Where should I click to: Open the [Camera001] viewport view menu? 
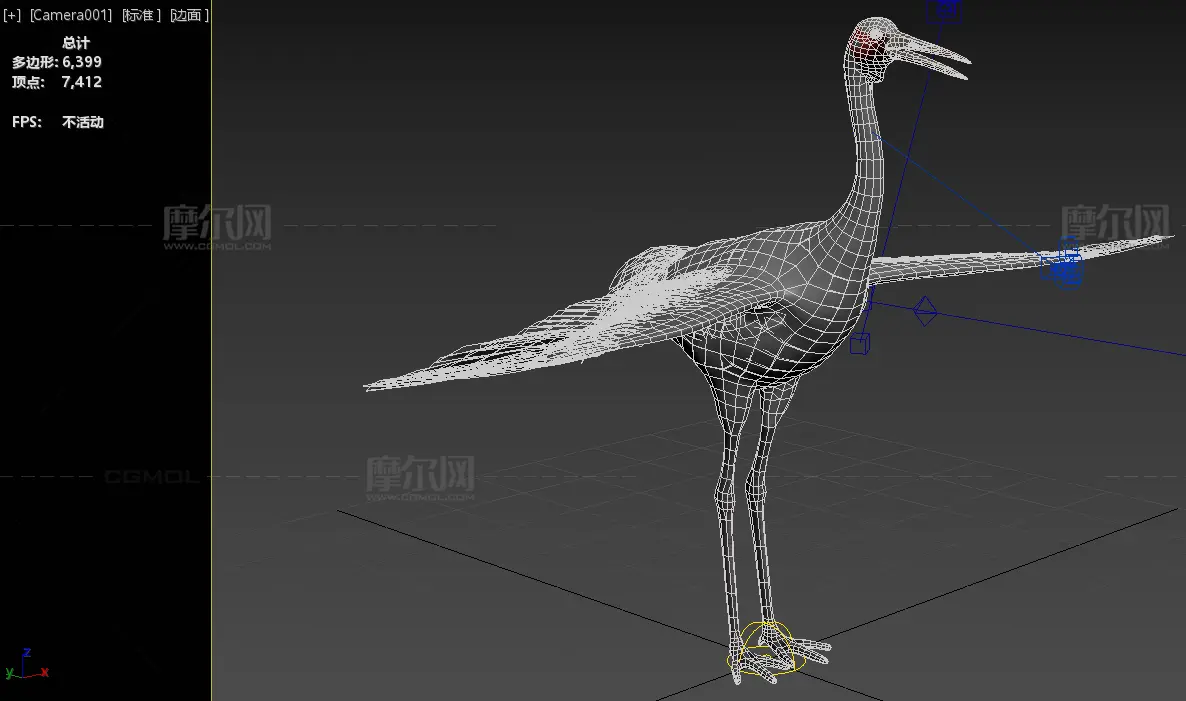click(70, 16)
